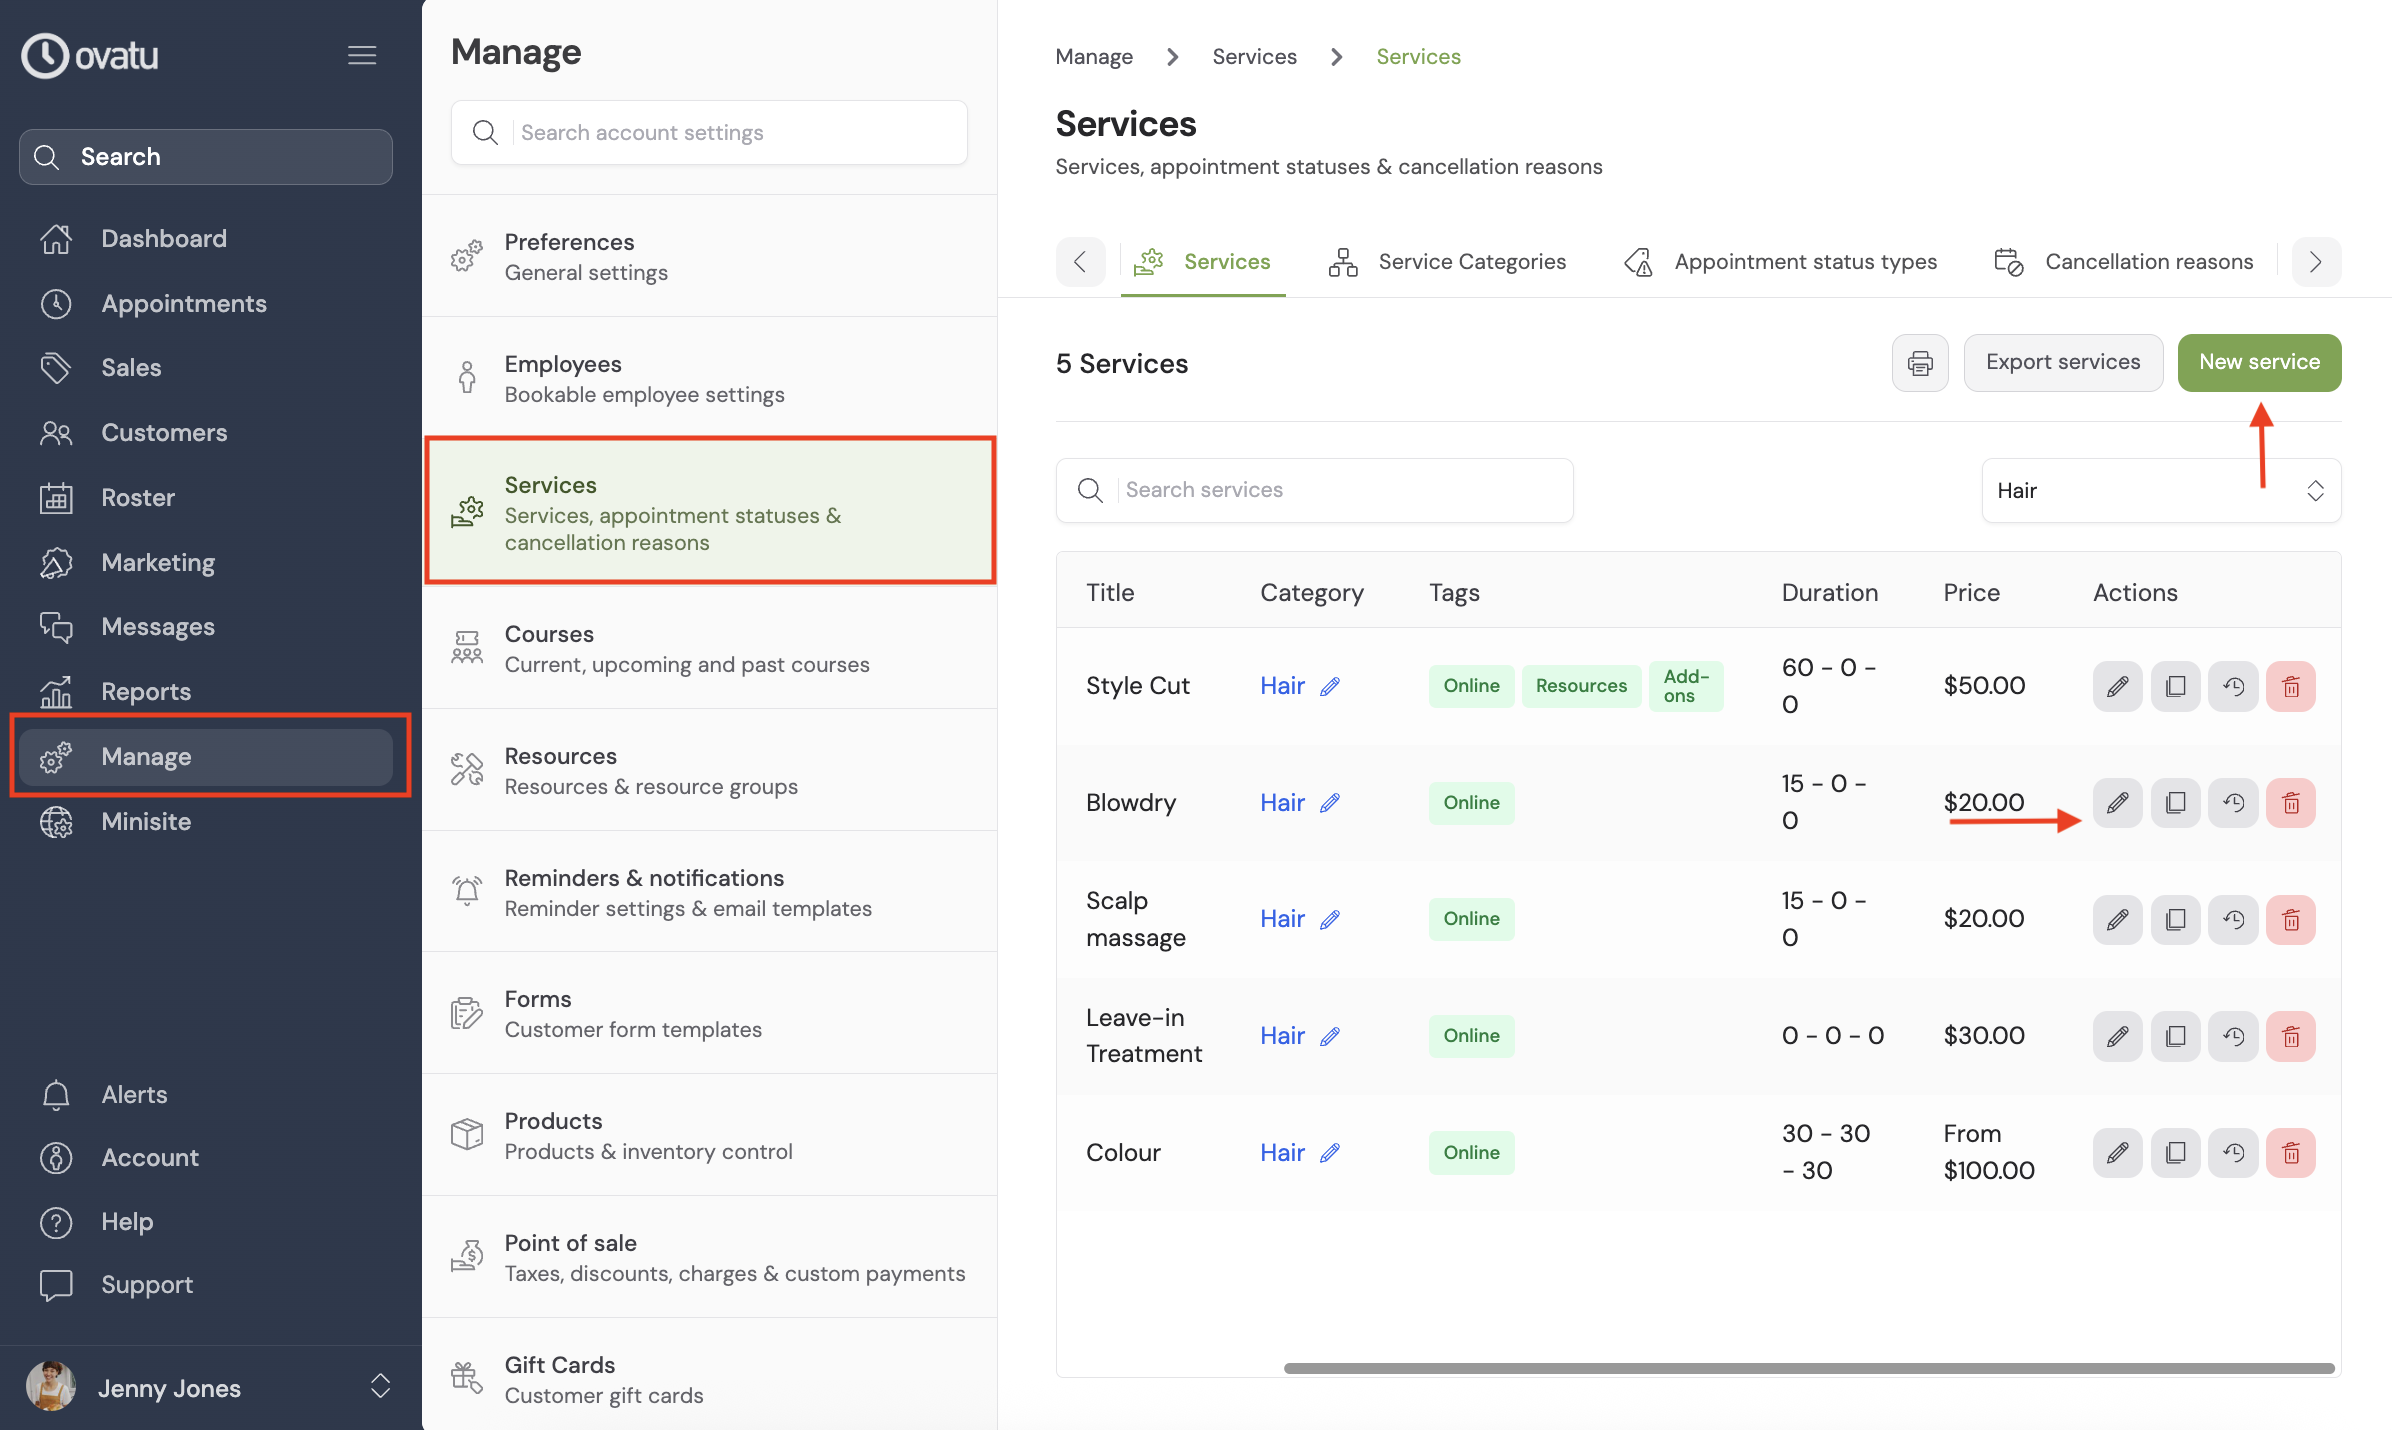2392x1430 pixels.
Task: Focus the Search services input field
Action: click(x=1340, y=490)
